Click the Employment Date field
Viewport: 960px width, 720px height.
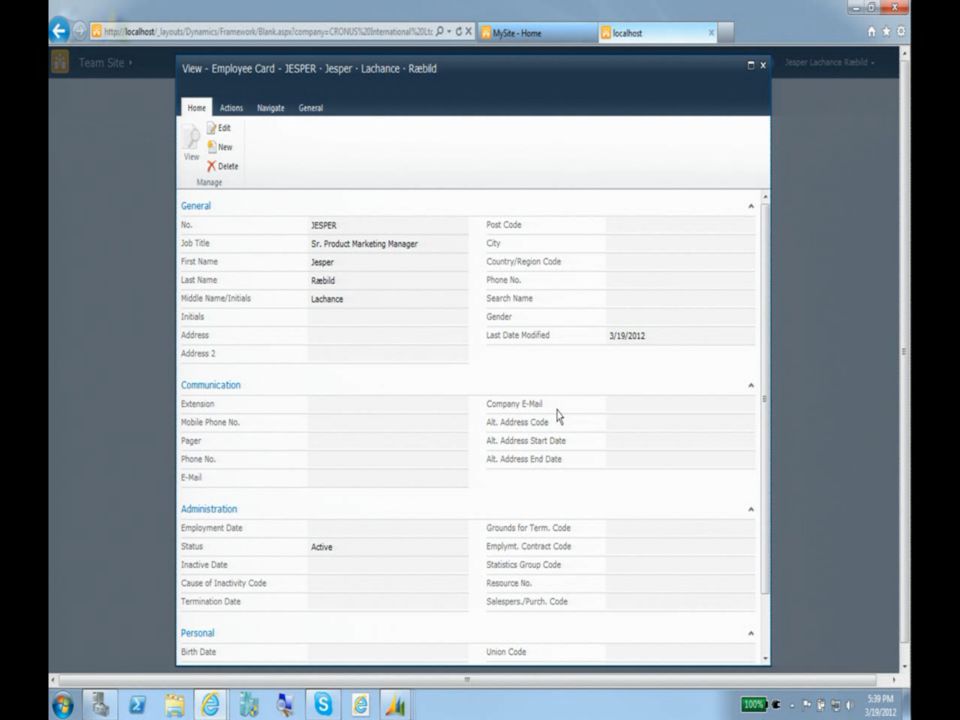click(x=388, y=528)
